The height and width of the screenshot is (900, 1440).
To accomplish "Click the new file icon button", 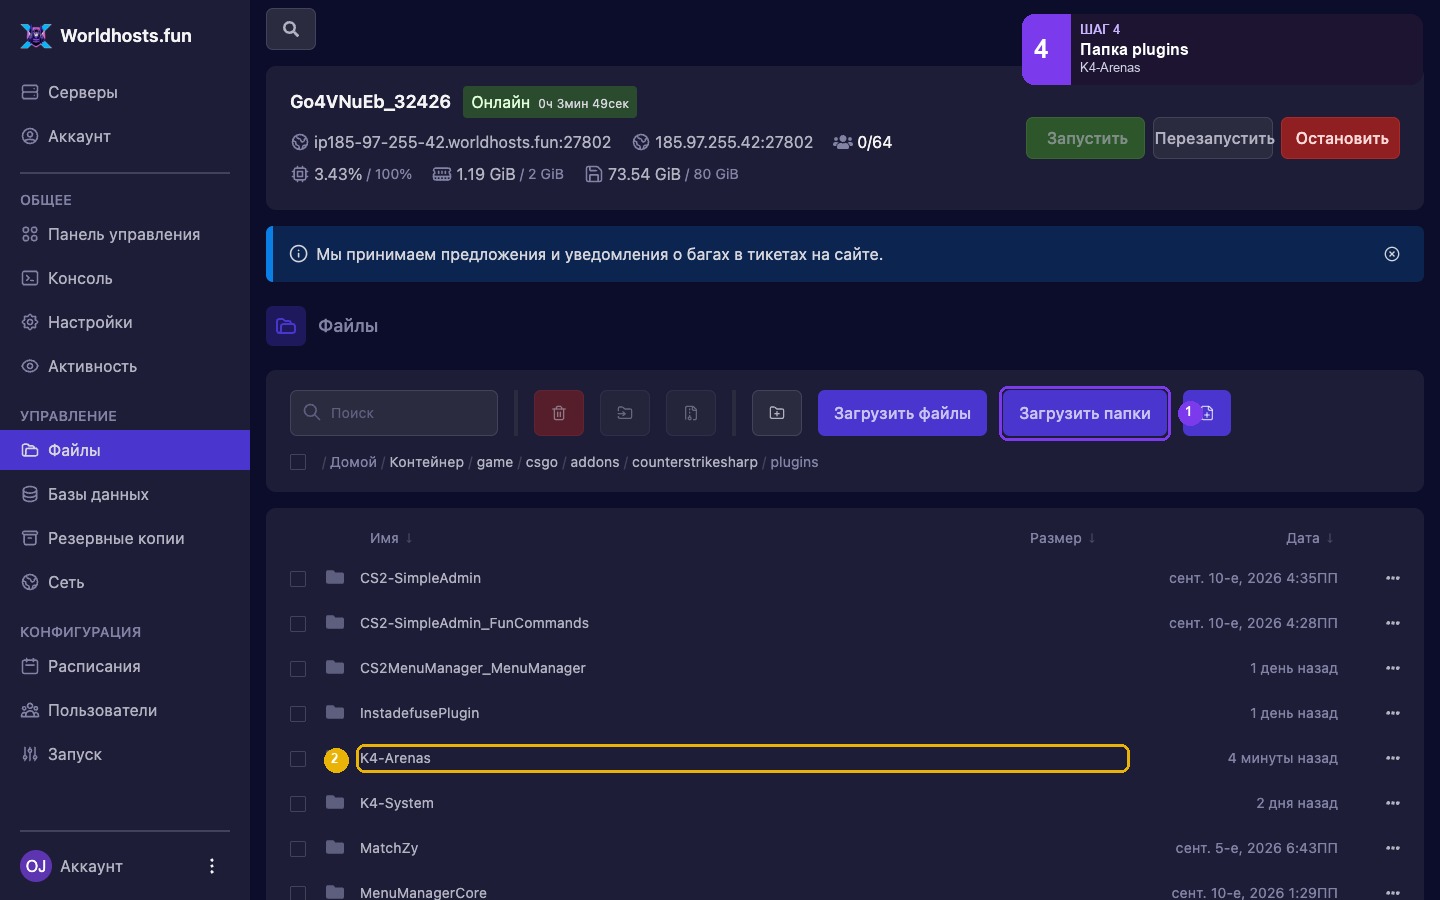I will pos(1207,413).
